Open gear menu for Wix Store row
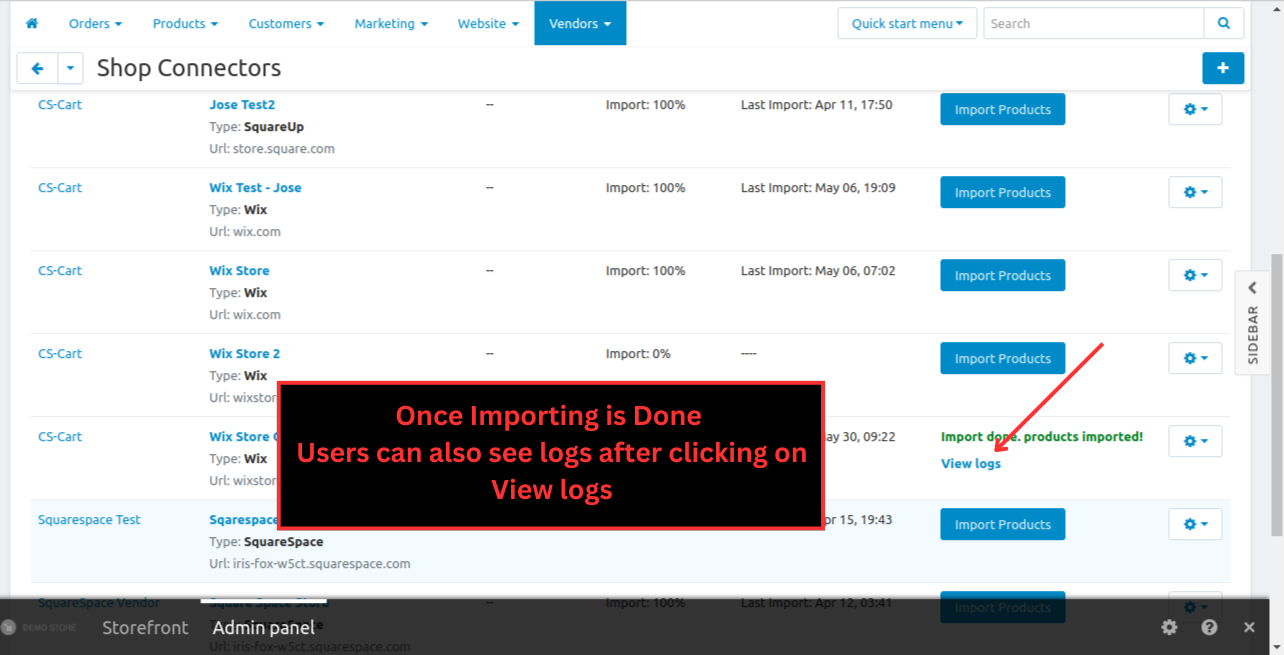 tap(1195, 275)
